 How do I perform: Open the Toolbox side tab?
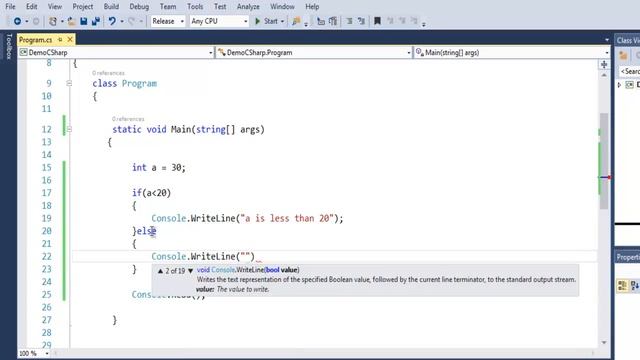click(9, 47)
